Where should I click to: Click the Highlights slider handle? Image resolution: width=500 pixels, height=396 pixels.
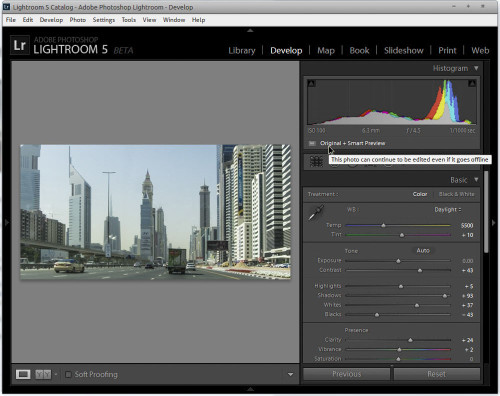pyautogui.click(x=401, y=286)
